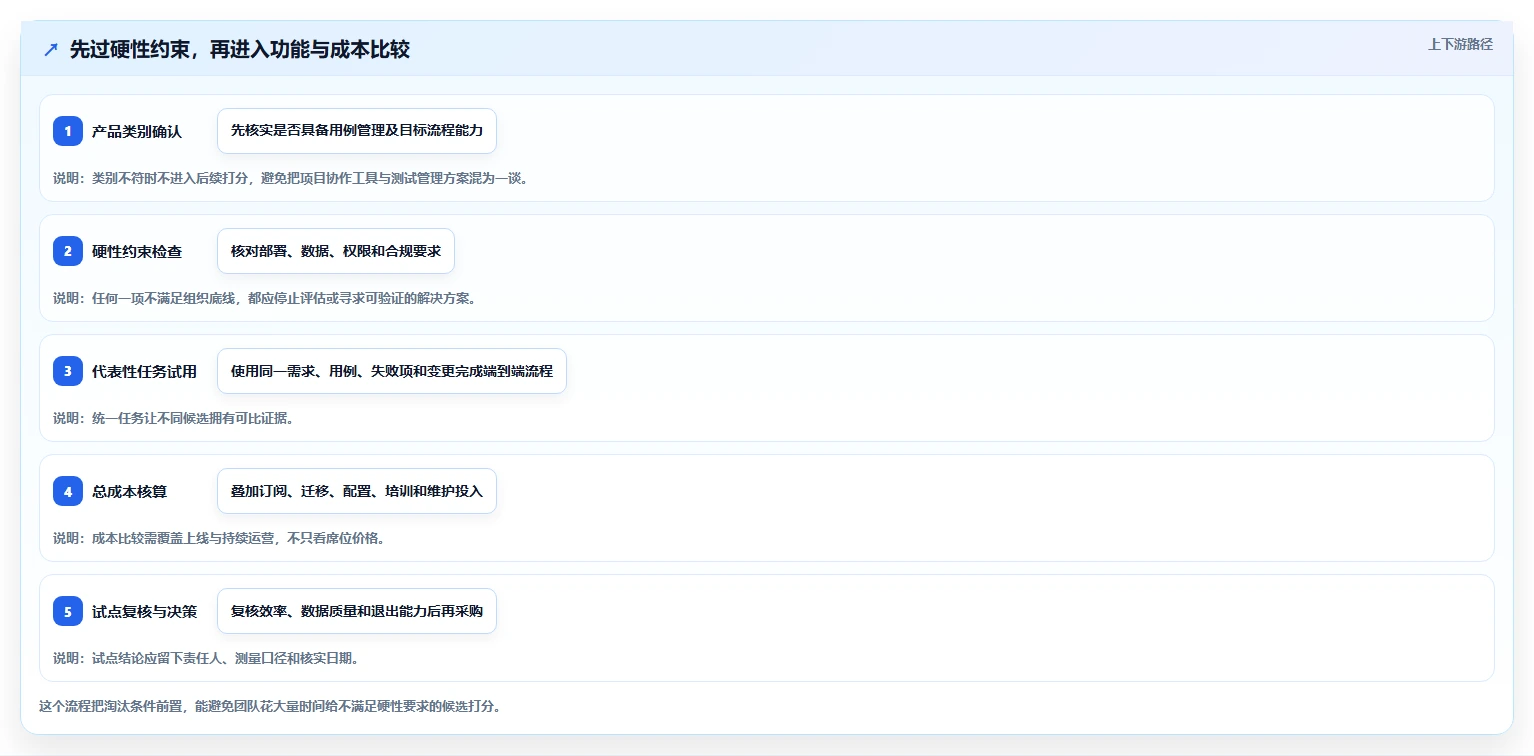Image resolution: width=1534 pixels, height=756 pixels.
Task: Click the note 成本比较需覆盖上线与持续运营
Action: pos(218,538)
